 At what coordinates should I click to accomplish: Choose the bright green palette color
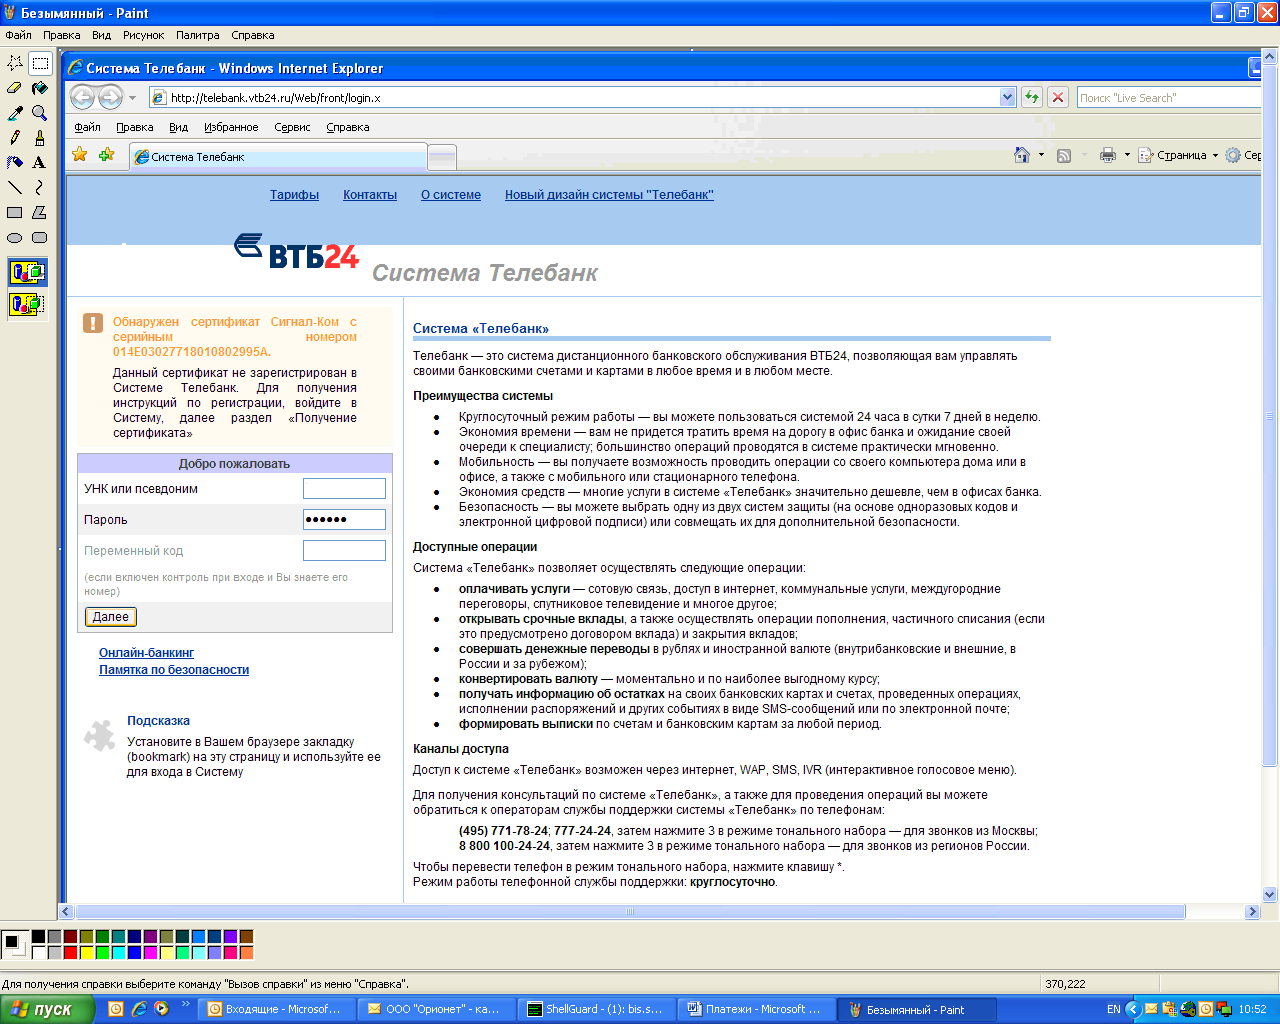pyautogui.click(x=102, y=953)
